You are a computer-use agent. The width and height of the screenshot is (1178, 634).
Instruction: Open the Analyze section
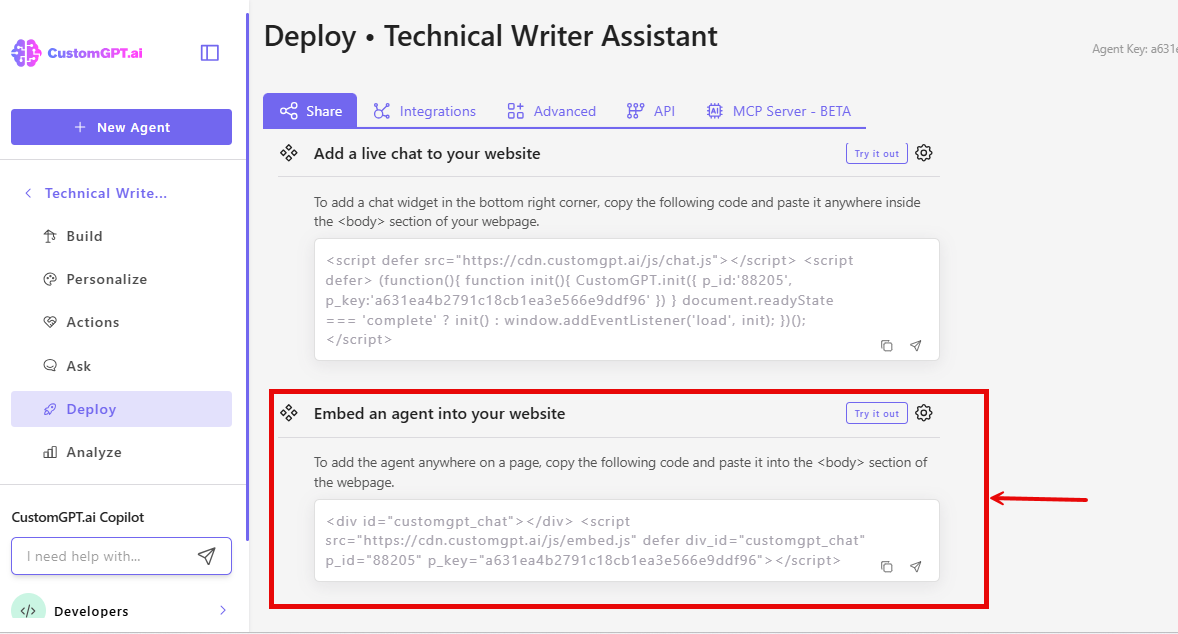[122, 452]
